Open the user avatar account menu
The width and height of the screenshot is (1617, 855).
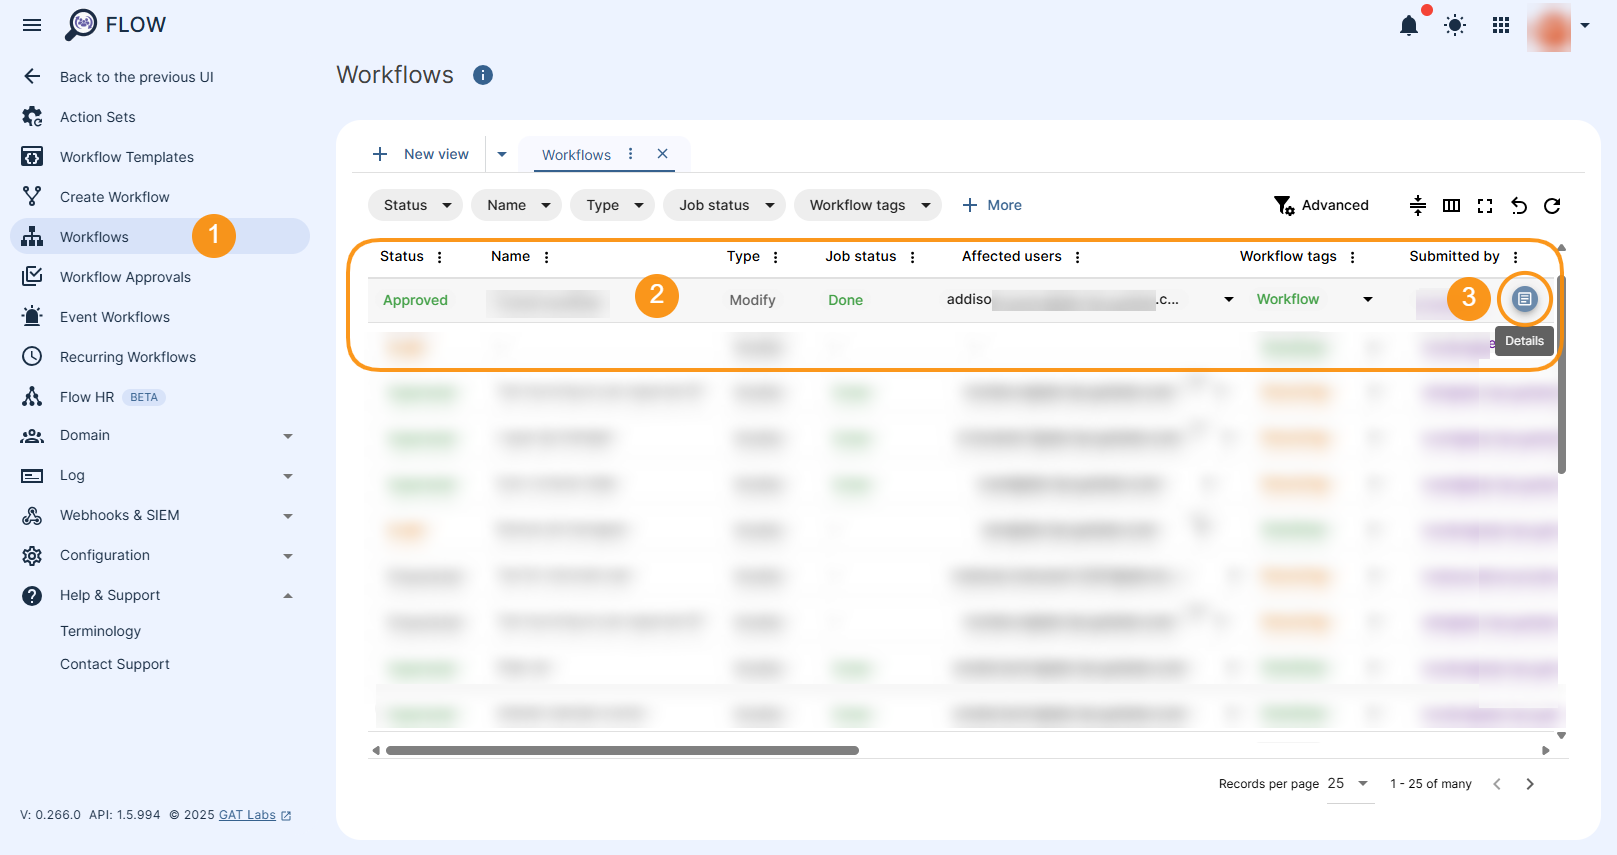[1549, 27]
